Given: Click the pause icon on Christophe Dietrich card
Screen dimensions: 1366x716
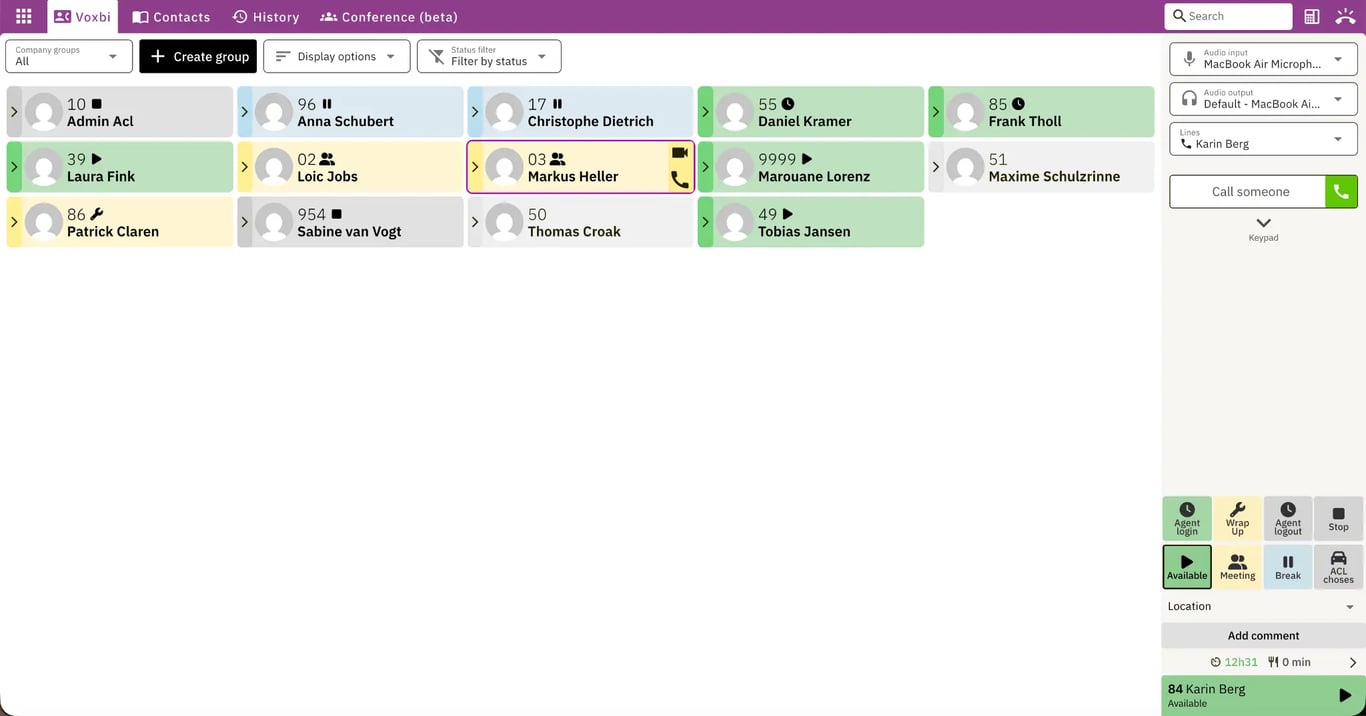Looking at the screenshot, I should click(557, 104).
